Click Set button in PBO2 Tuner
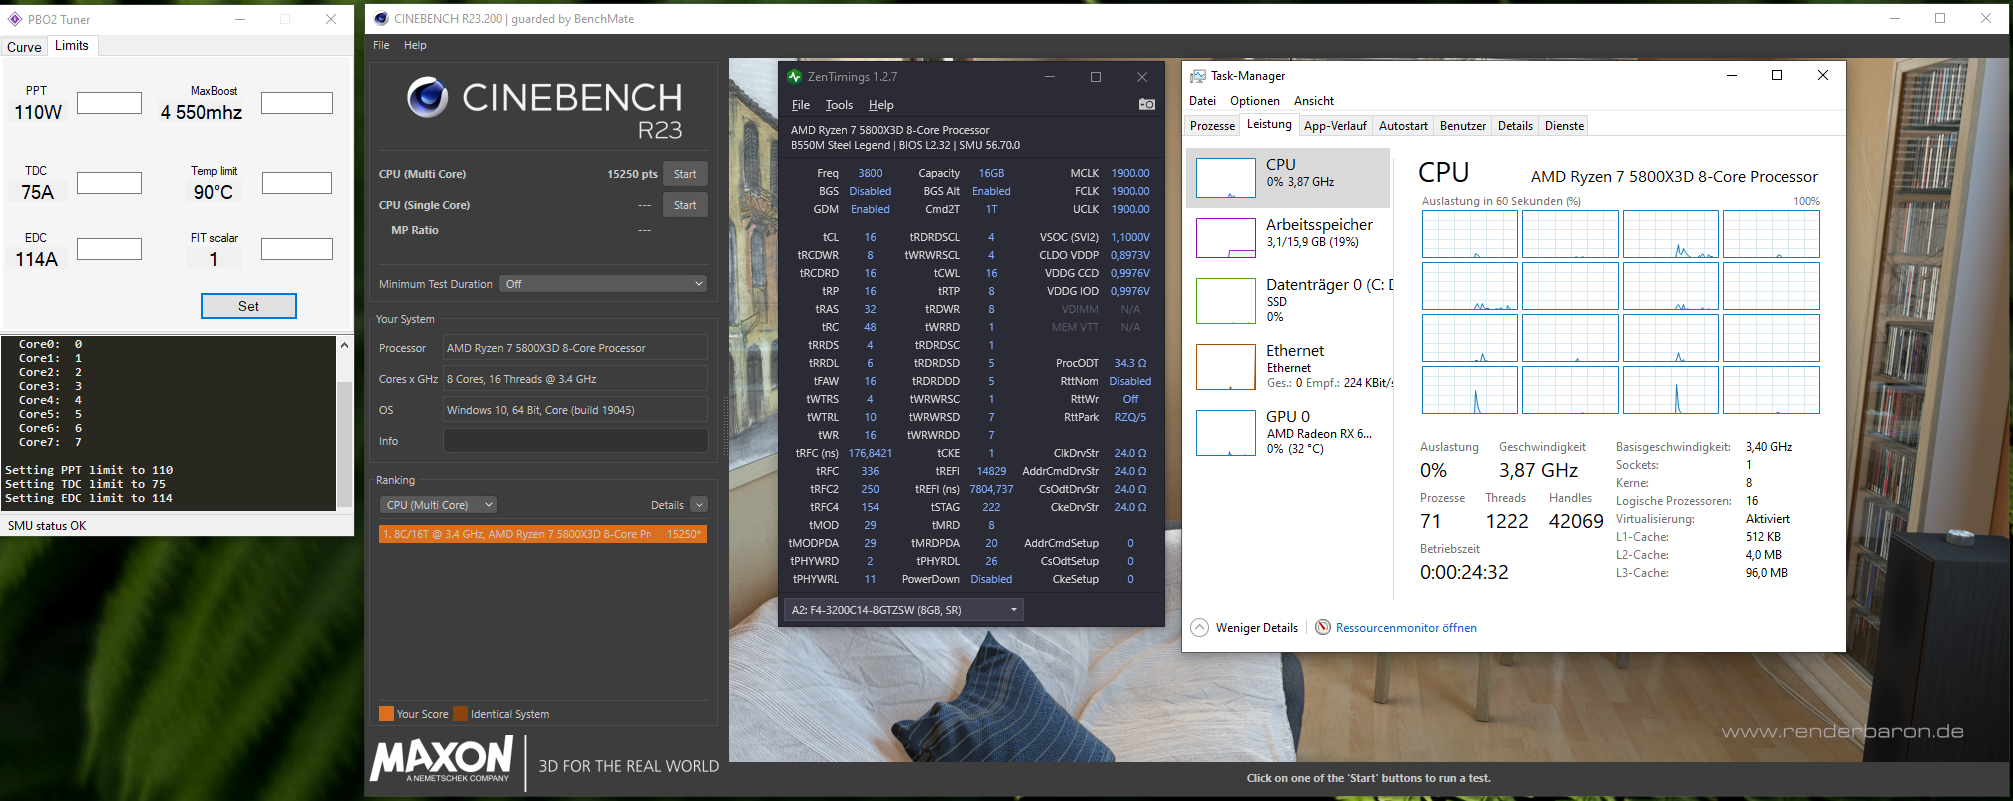 [249, 306]
